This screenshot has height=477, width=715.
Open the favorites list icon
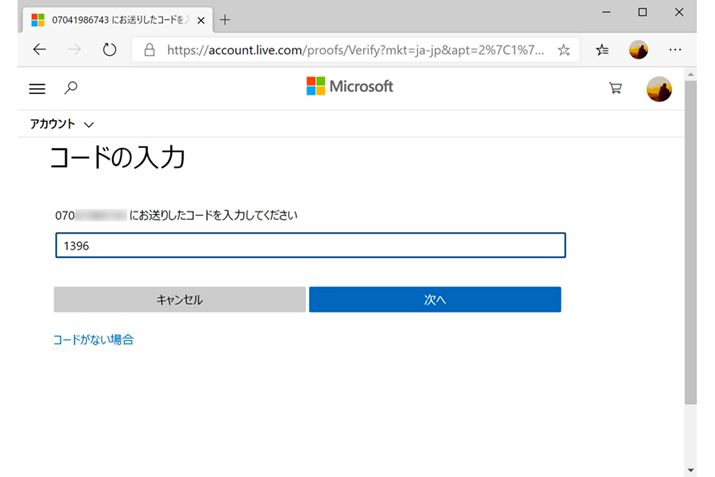[x=603, y=50]
